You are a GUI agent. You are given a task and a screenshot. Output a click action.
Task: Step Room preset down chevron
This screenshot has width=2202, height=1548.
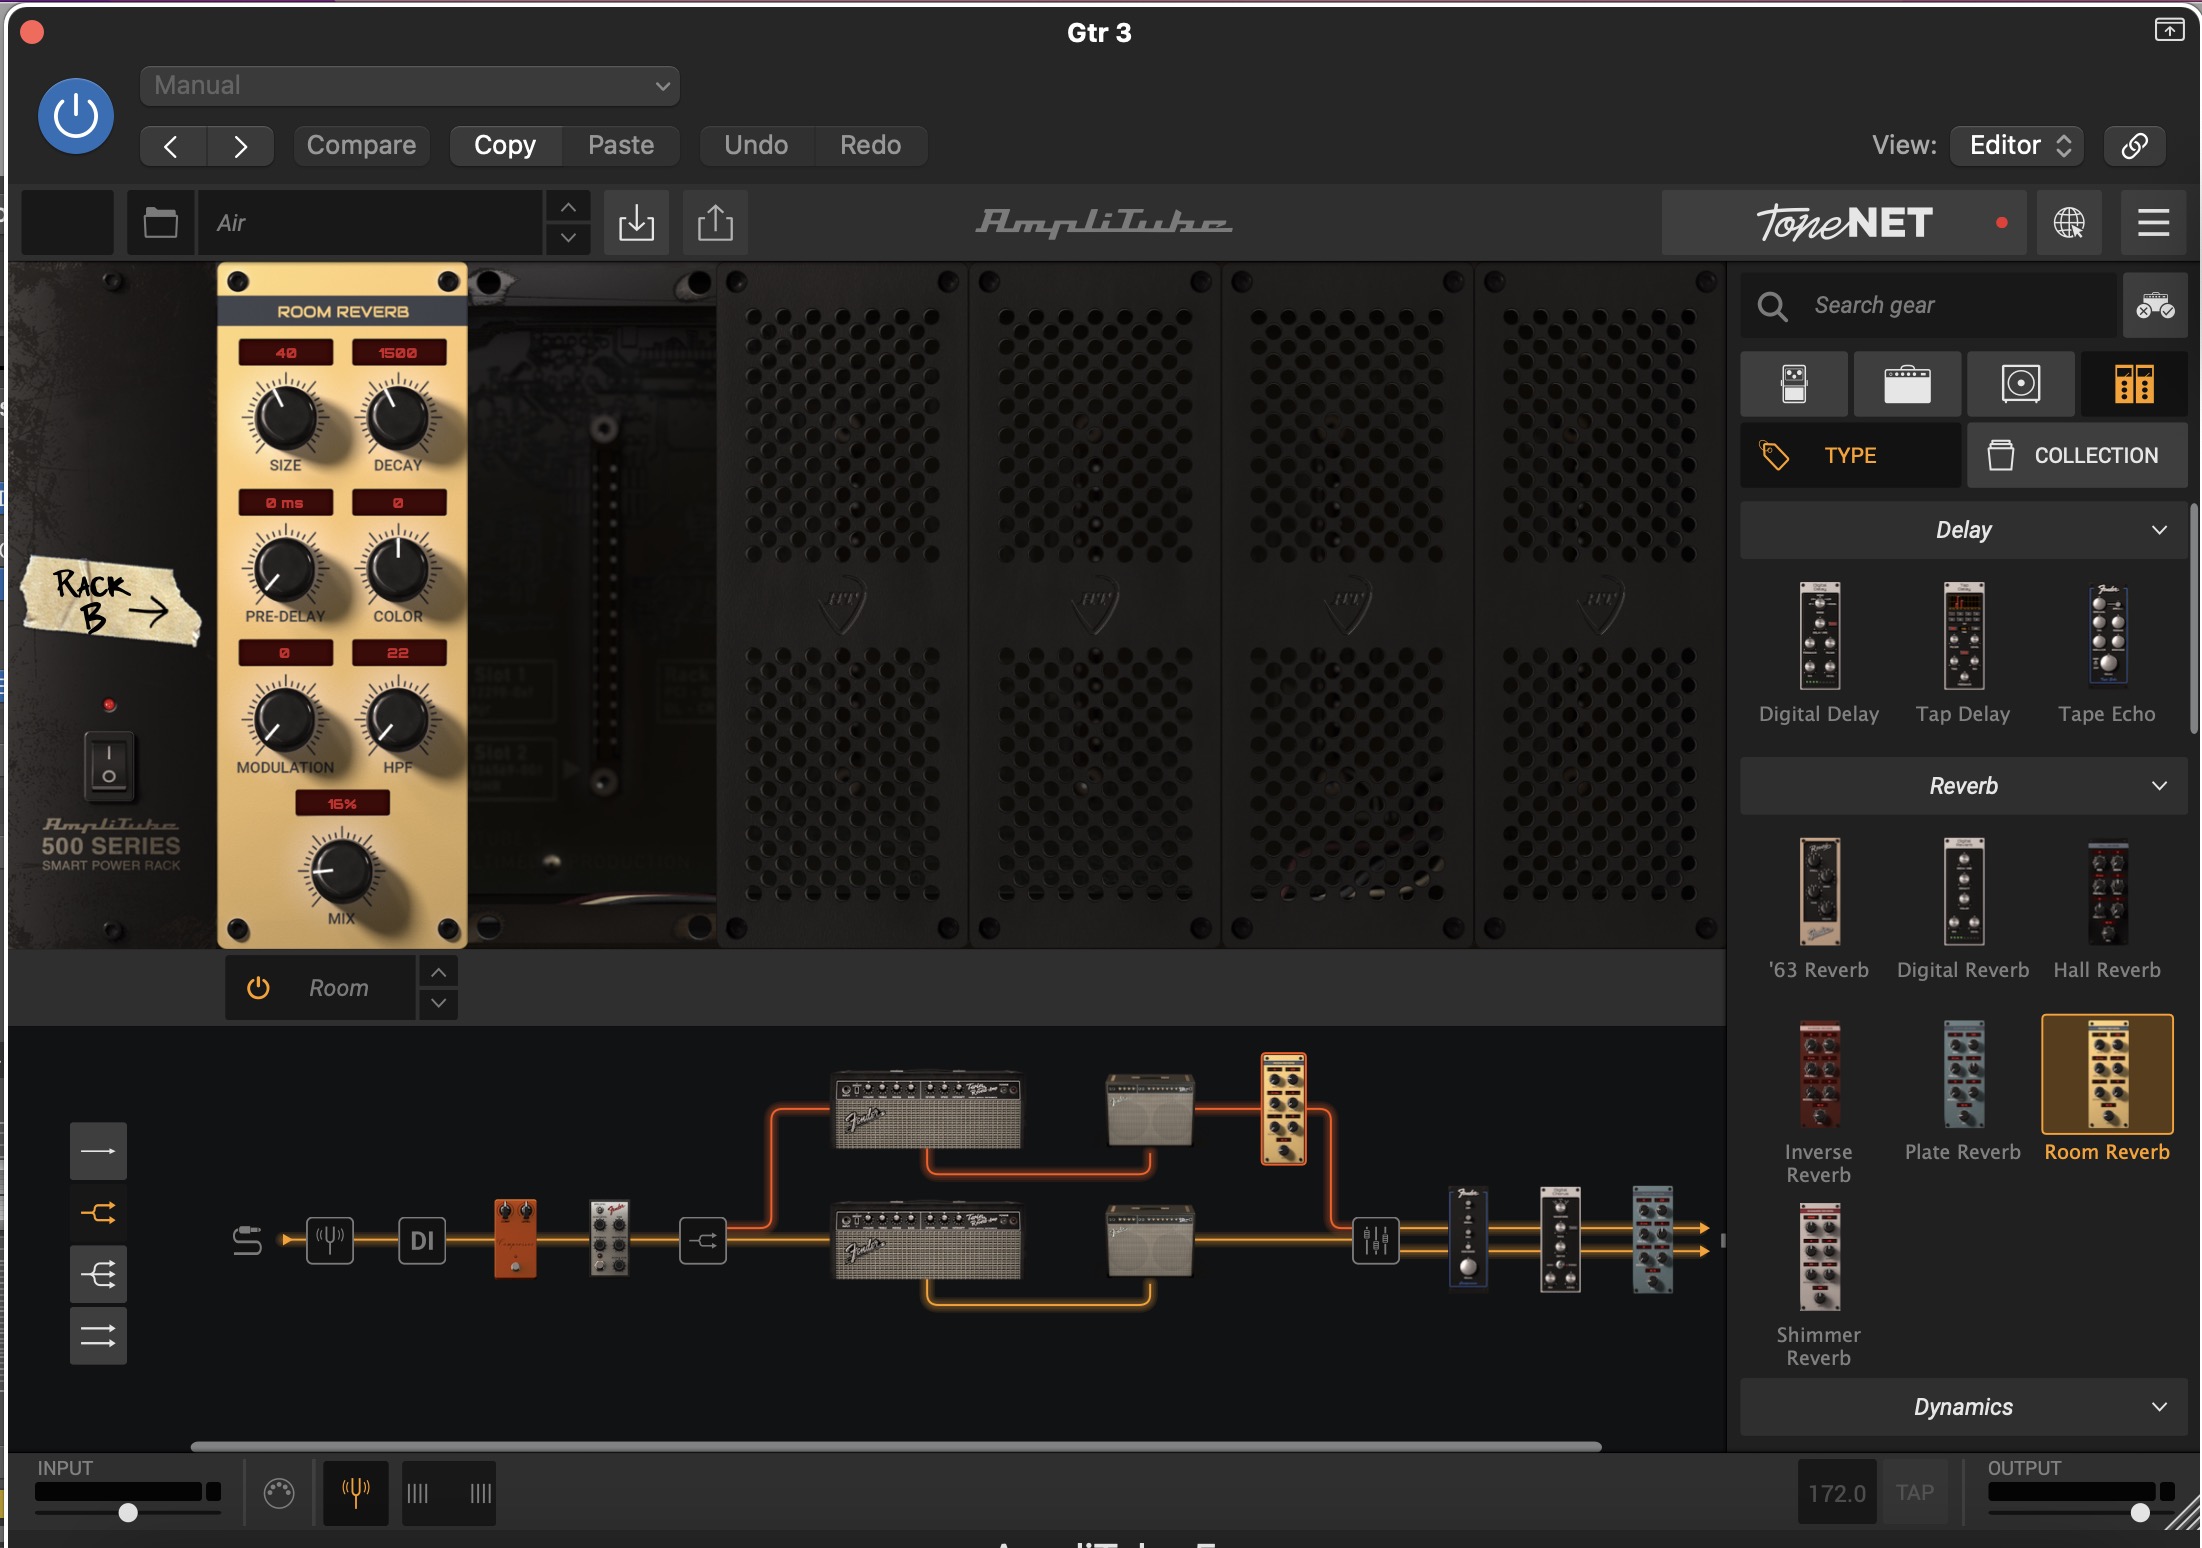pyautogui.click(x=438, y=1003)
